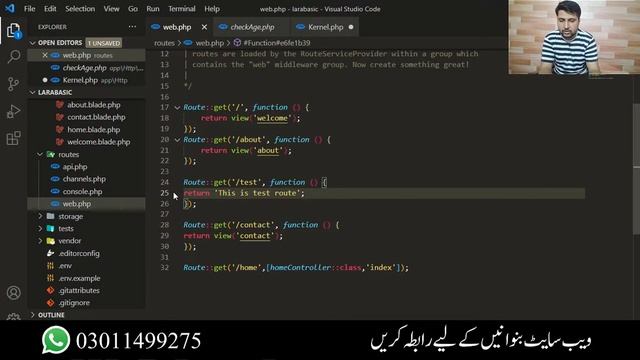
Task: Click the .env file icon
Action: [x=51, y=266]
